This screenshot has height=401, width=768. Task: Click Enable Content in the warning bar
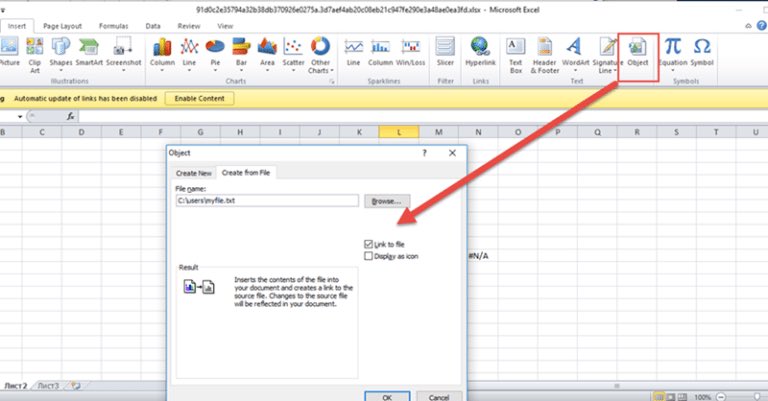[x=199, y=98]
